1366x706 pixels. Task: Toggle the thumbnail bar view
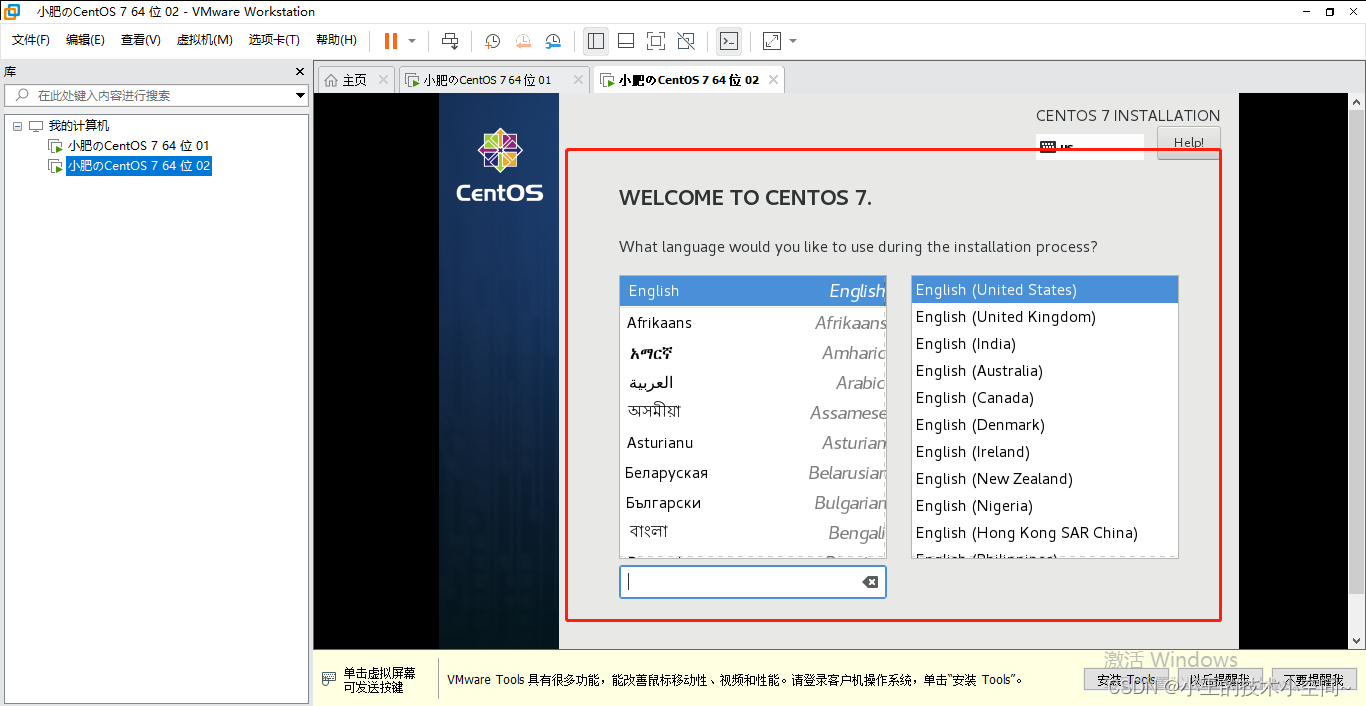tap(626, 41)
